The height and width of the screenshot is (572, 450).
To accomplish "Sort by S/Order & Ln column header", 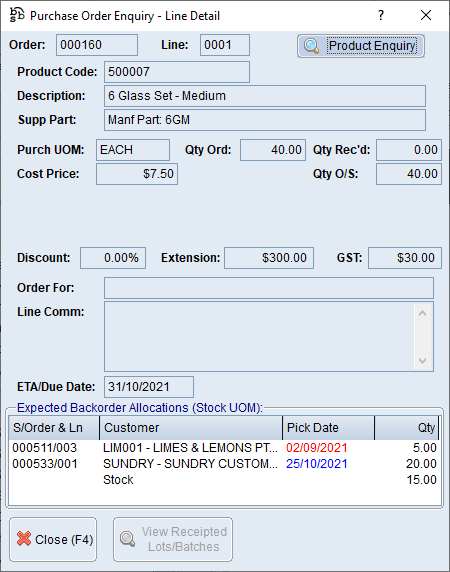I will [54, 428].
